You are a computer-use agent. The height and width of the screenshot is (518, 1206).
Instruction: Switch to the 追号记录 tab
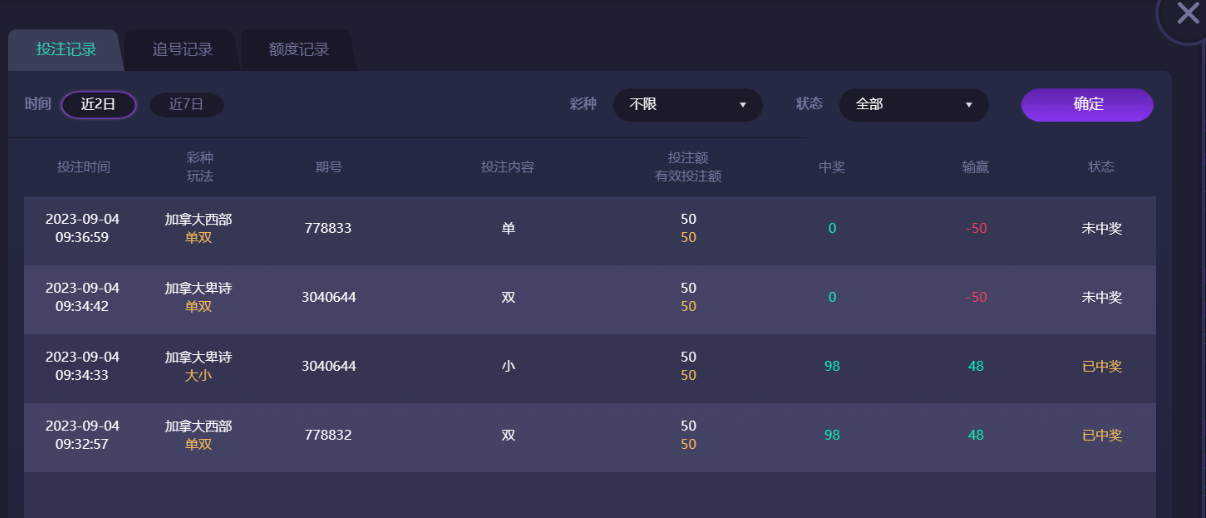tap(182, 49)
